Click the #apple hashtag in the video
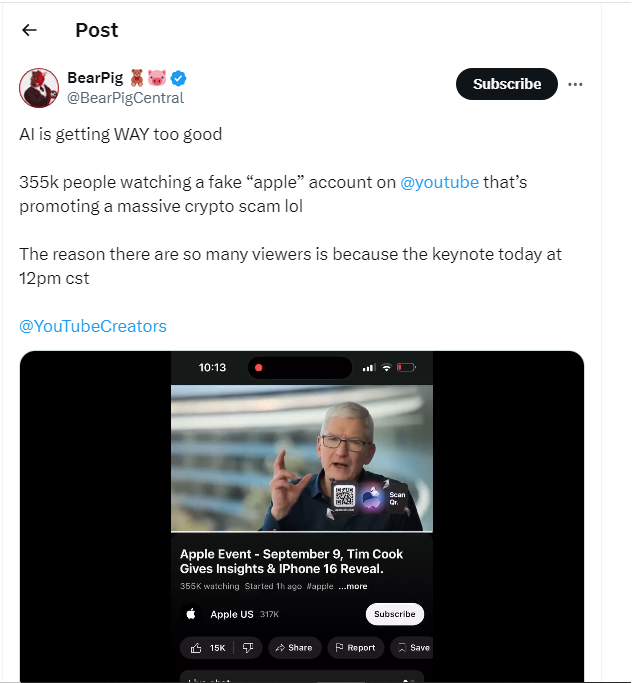The image size is (632, 683). (x=320, y=586)
